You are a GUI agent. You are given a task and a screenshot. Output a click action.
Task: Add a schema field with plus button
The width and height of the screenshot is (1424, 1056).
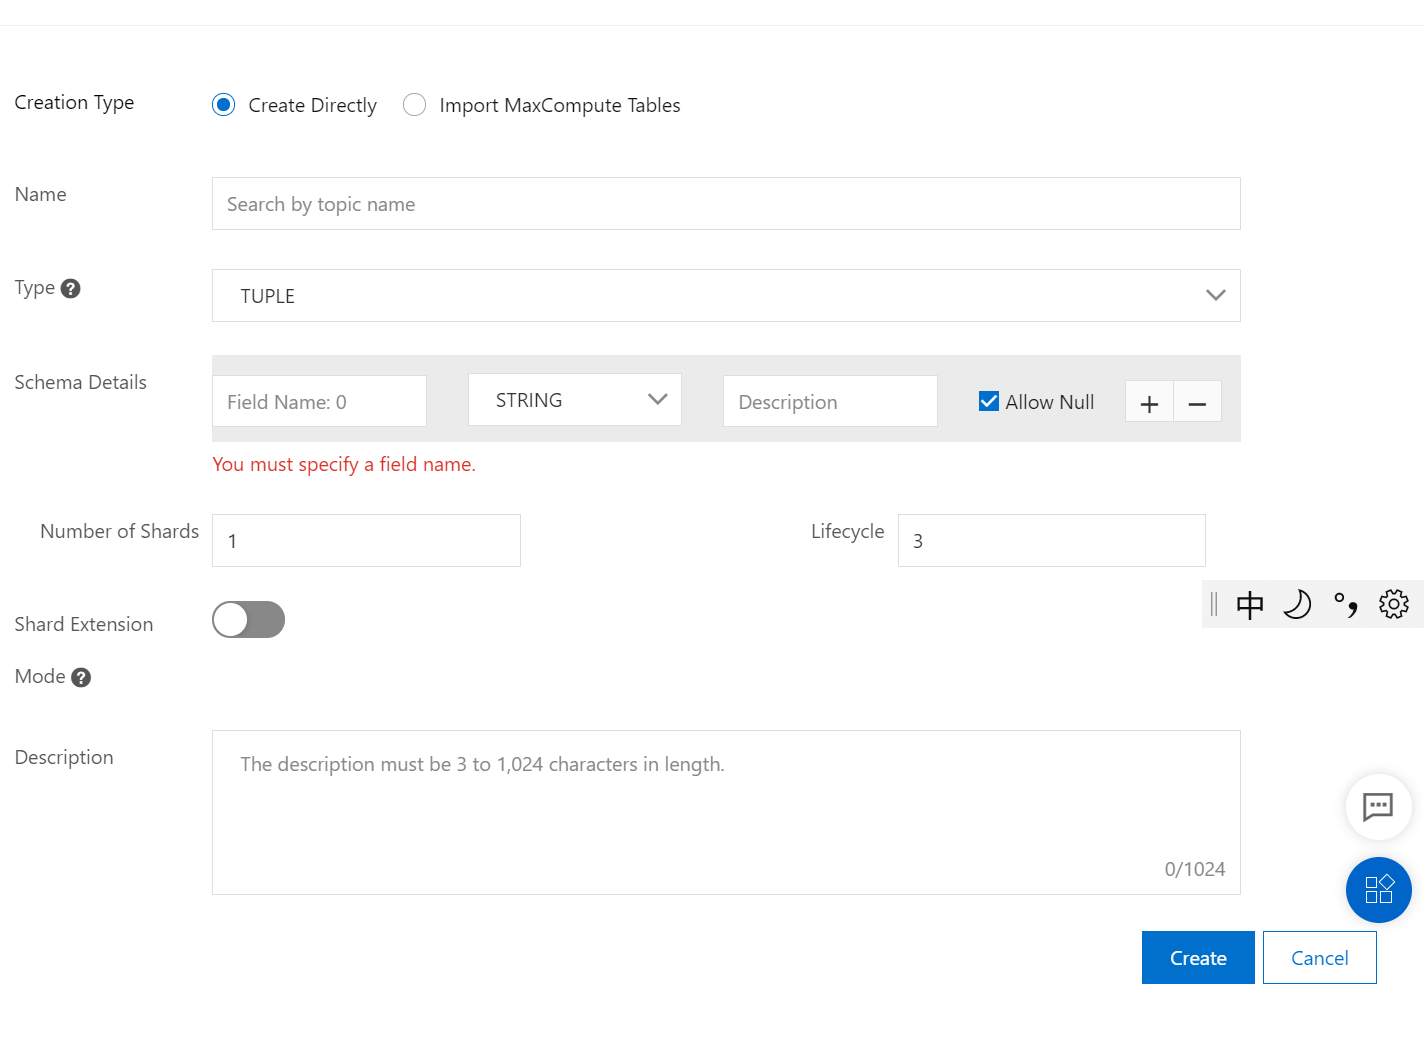[1149, 403]
